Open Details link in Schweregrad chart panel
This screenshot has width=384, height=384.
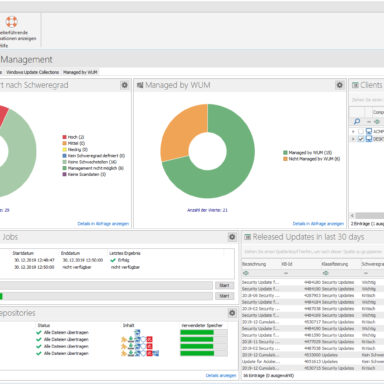(103, 224)
